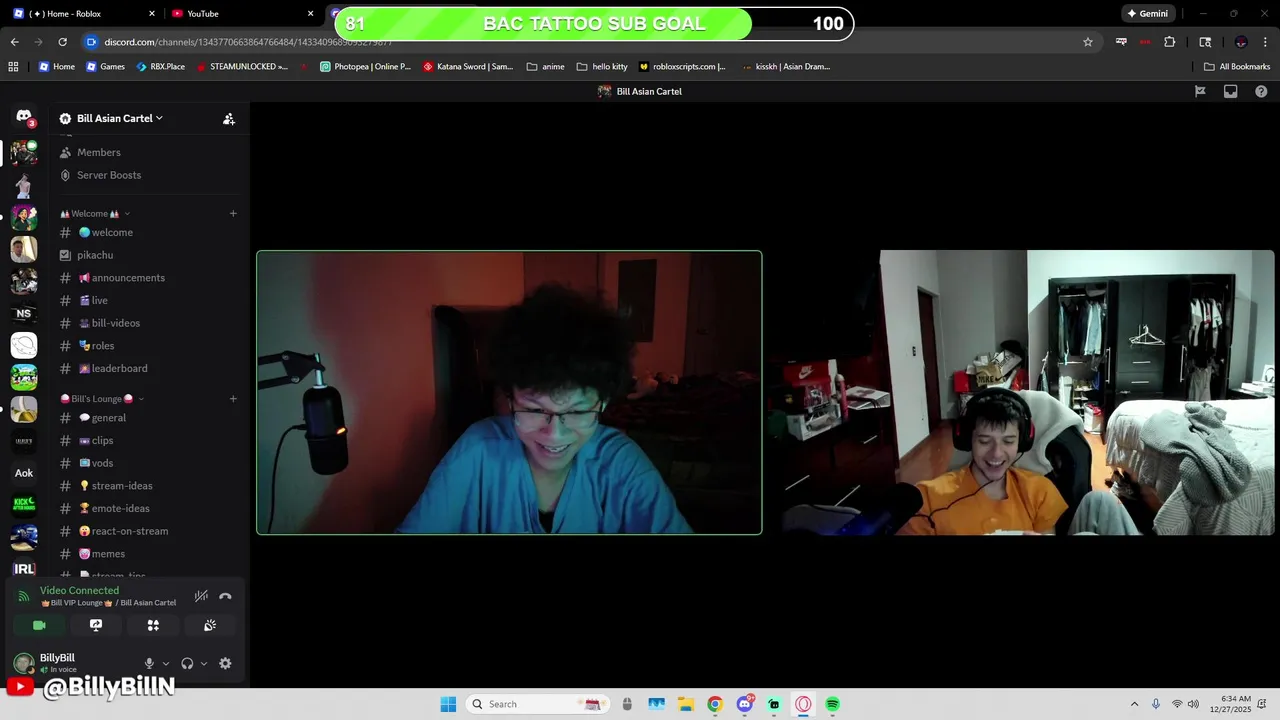Select the Aok server icon

click(x=24, y=473)
